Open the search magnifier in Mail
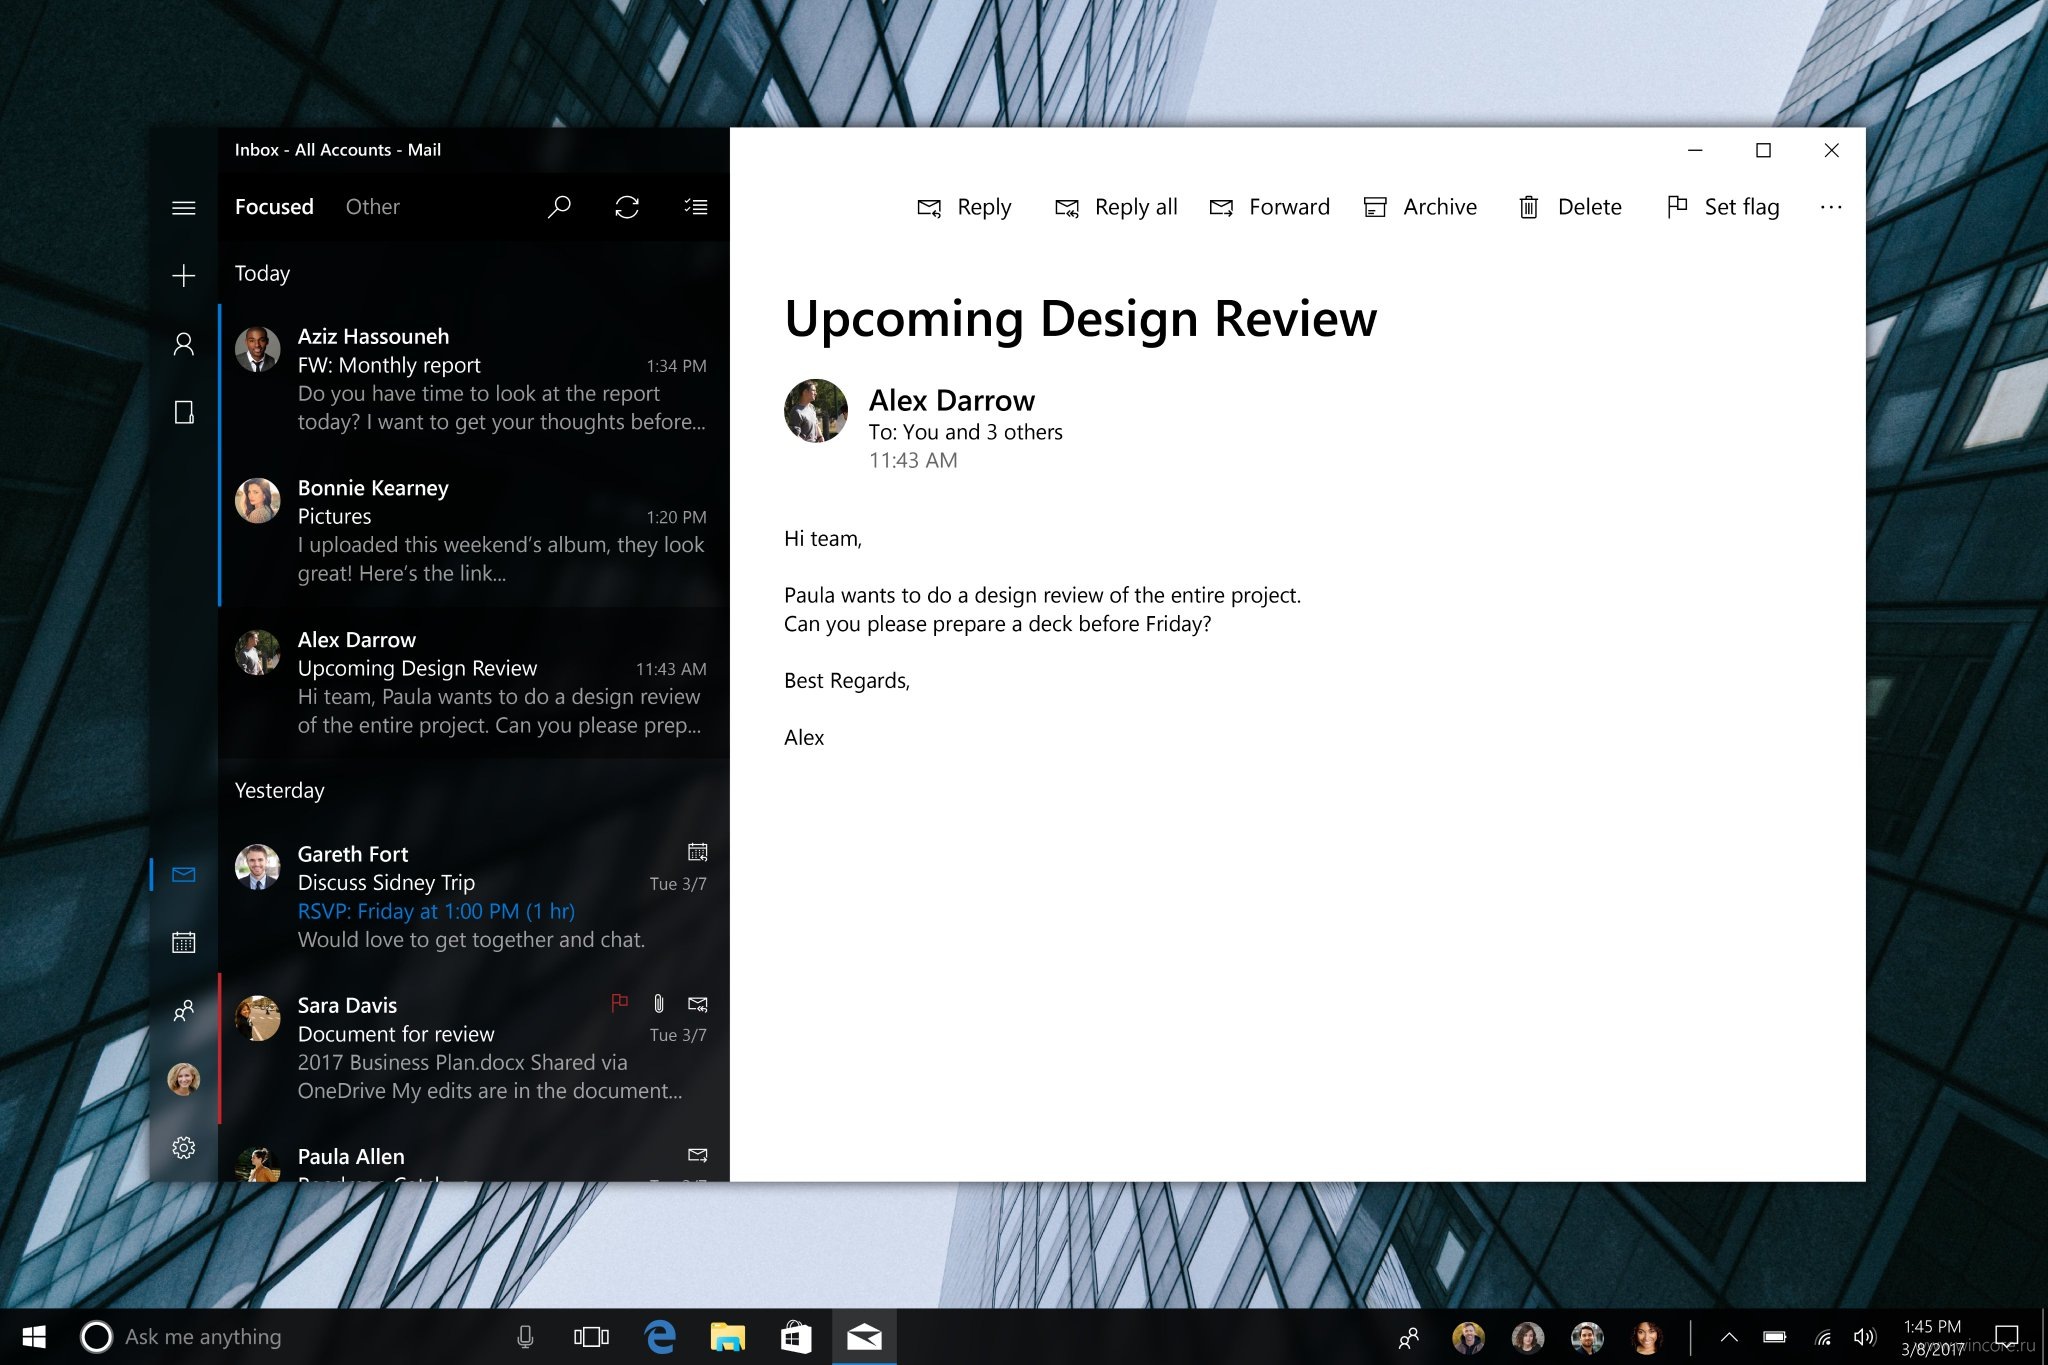Viewport: 2048px width, 1365px height. coord(559,207)
